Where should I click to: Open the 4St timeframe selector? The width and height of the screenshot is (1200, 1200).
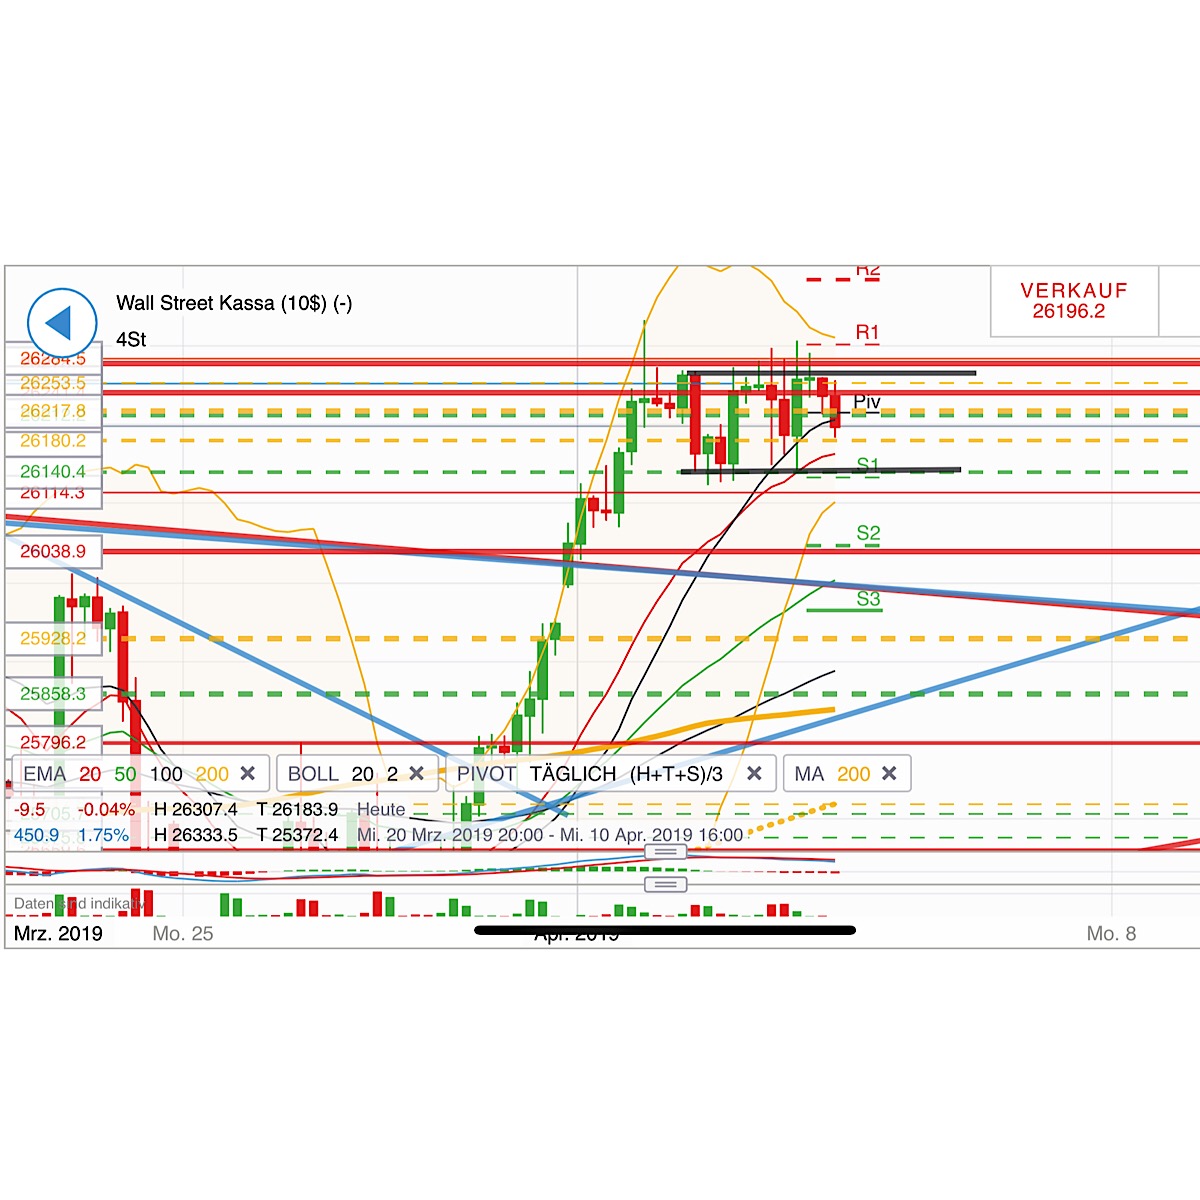pyautogui.click(x=130, y=340)
